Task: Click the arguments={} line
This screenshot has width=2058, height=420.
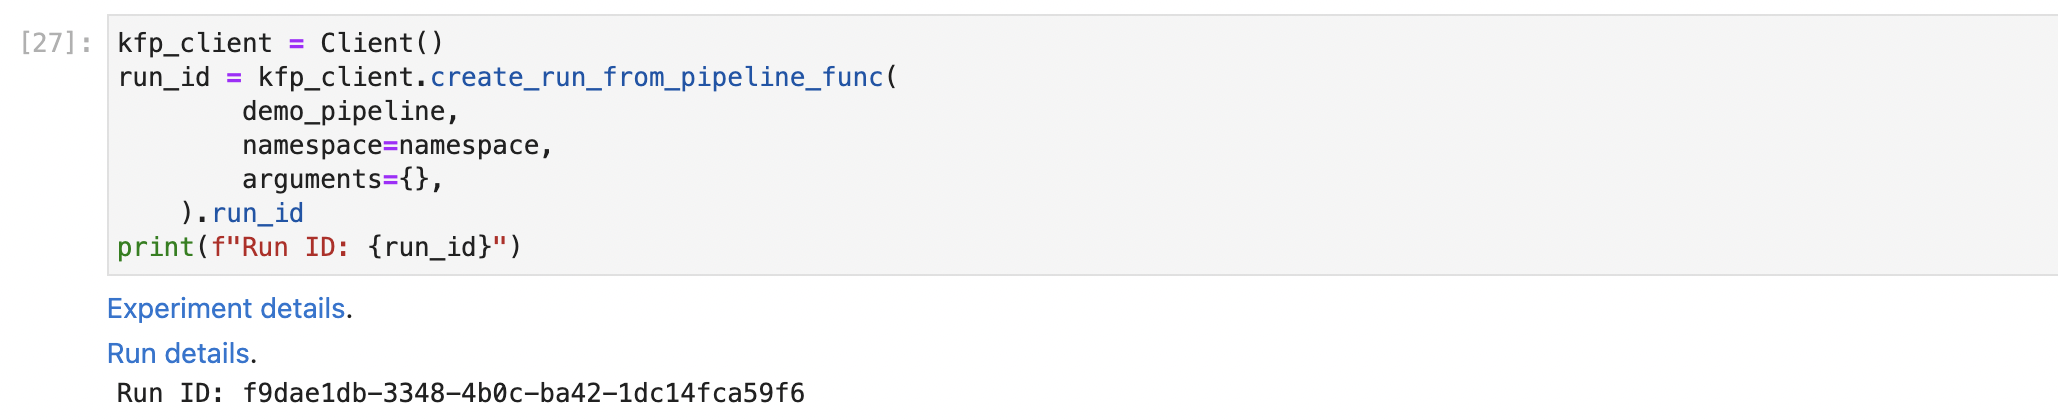Action: (x=342, y=179)
